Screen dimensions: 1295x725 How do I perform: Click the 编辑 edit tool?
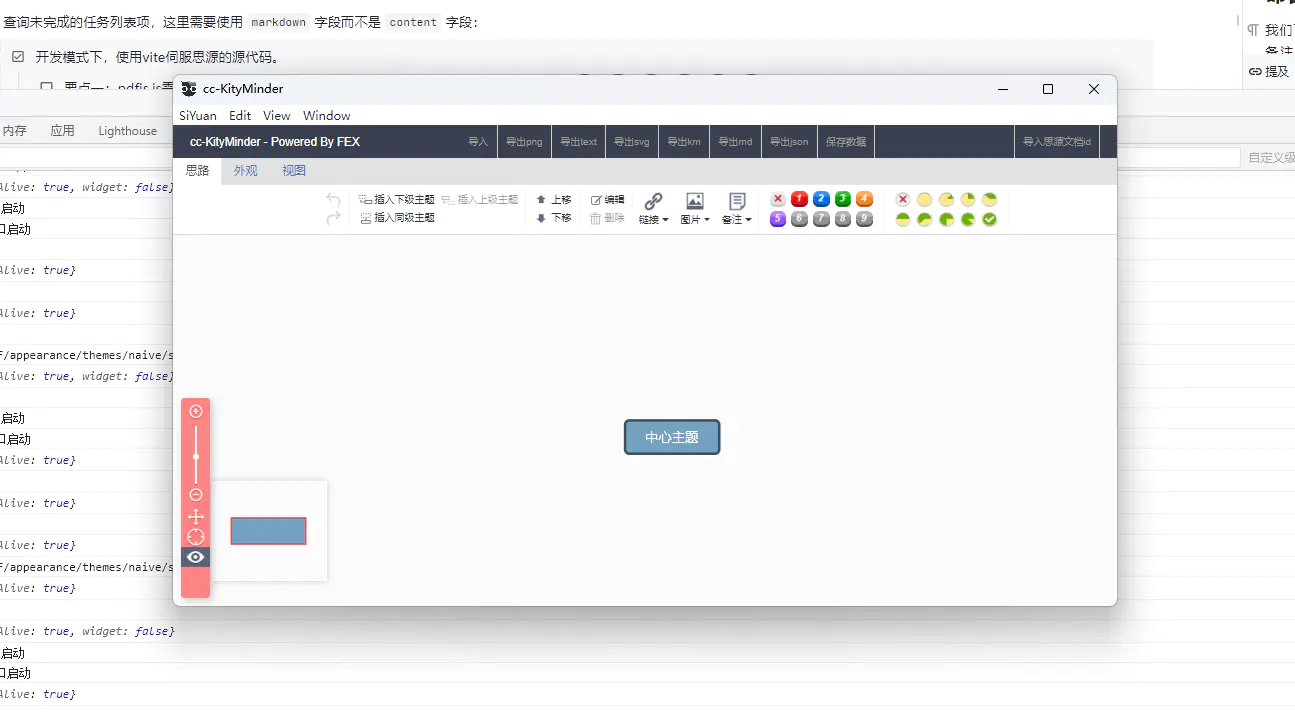(607, 200)
